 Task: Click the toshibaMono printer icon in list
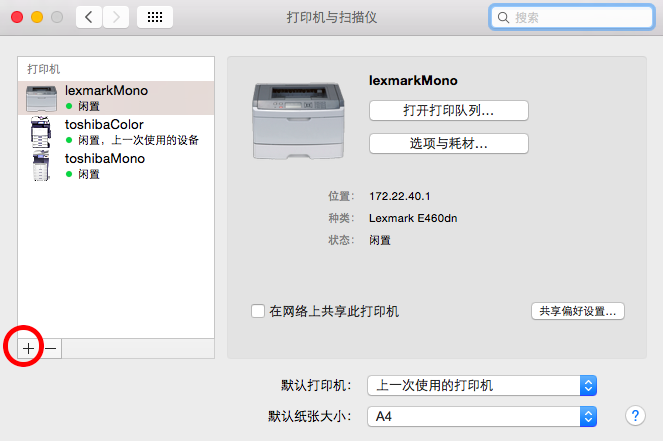click(42, 166)
